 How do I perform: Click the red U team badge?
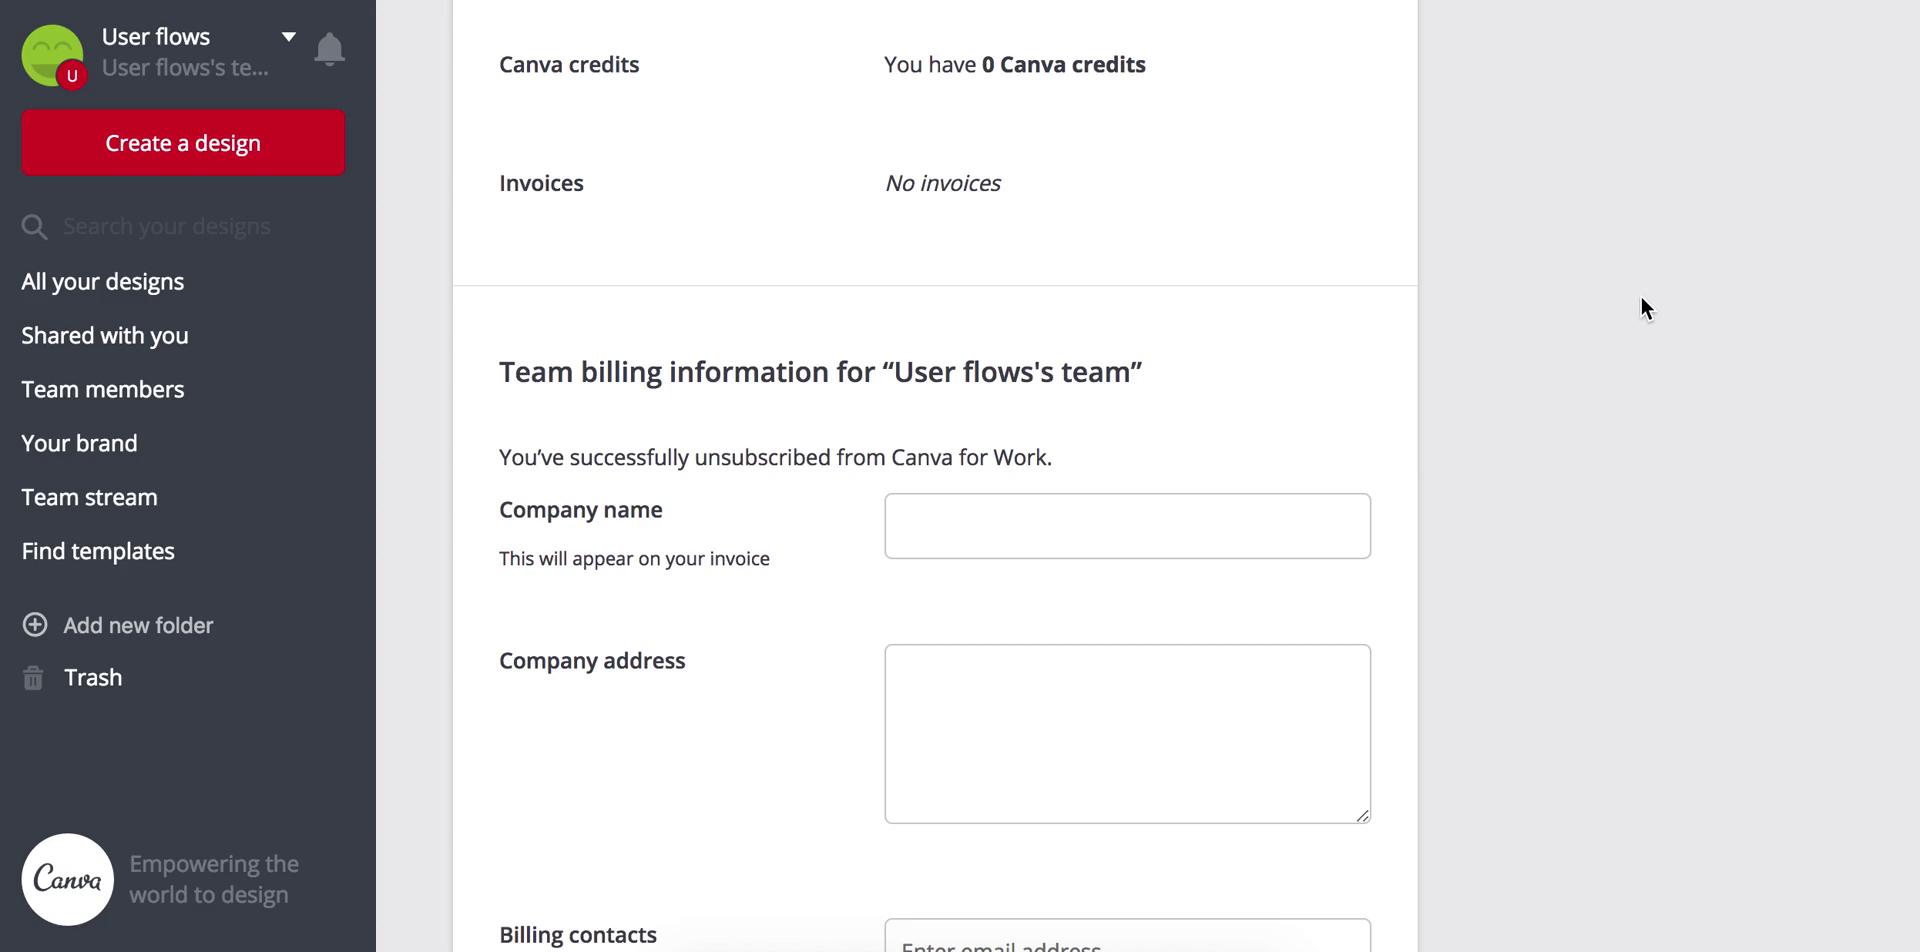coord(72,76)
